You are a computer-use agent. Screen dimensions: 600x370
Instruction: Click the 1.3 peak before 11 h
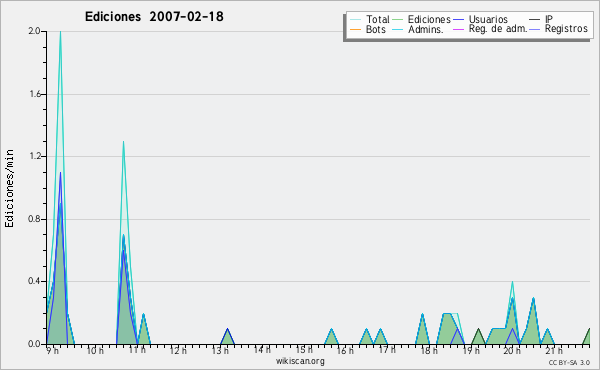[x=123, y=142]
